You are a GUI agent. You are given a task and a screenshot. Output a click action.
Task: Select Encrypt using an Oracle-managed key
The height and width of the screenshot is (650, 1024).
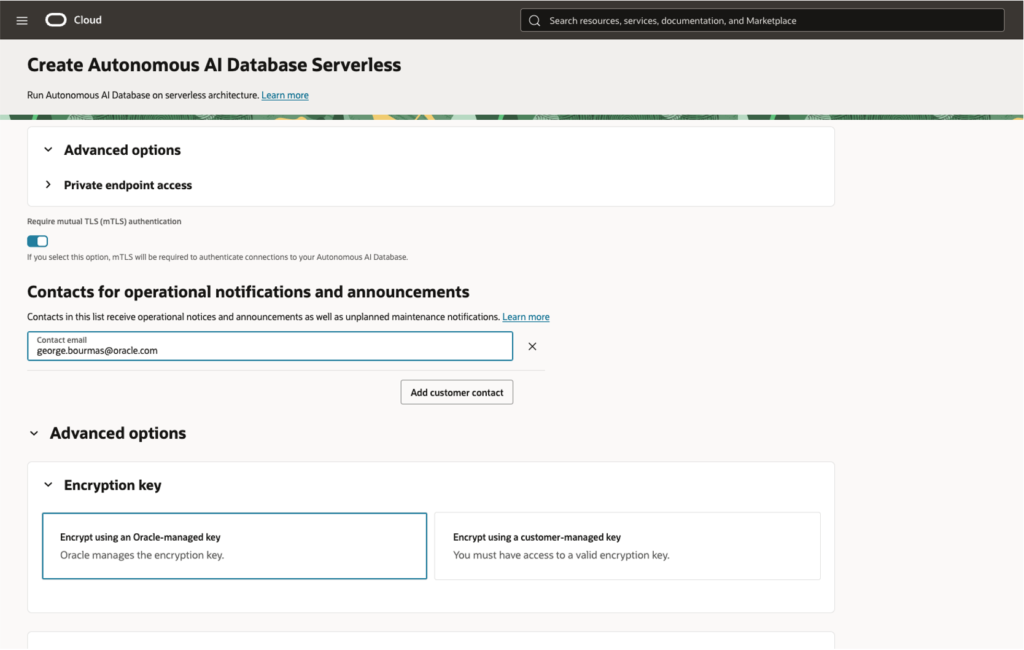(234, 546)
